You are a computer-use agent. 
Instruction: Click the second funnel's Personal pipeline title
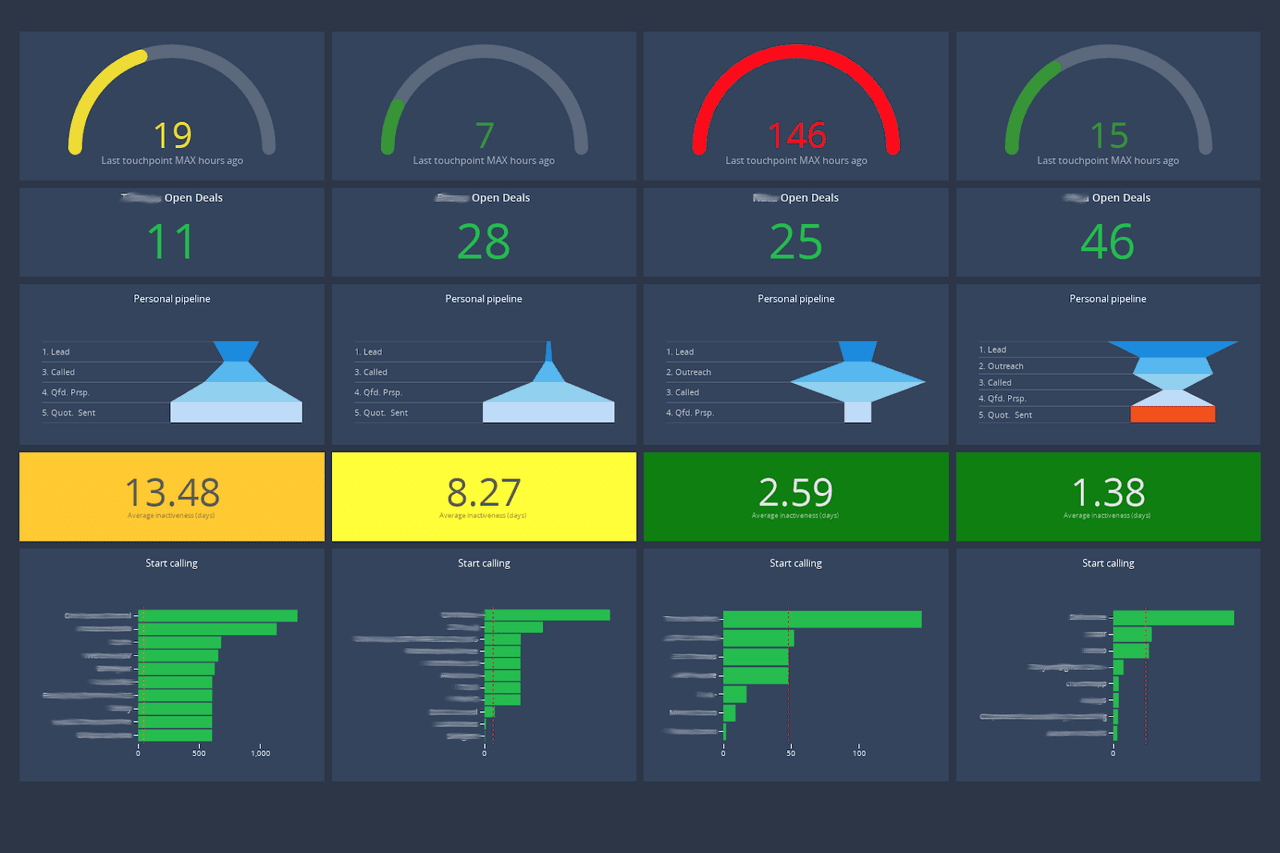click(x=484, y=299)
